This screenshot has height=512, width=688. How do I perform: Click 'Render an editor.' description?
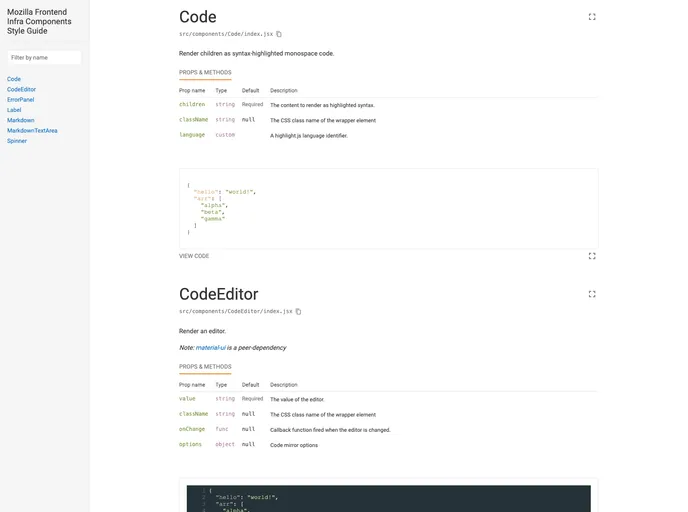point(202,331)
